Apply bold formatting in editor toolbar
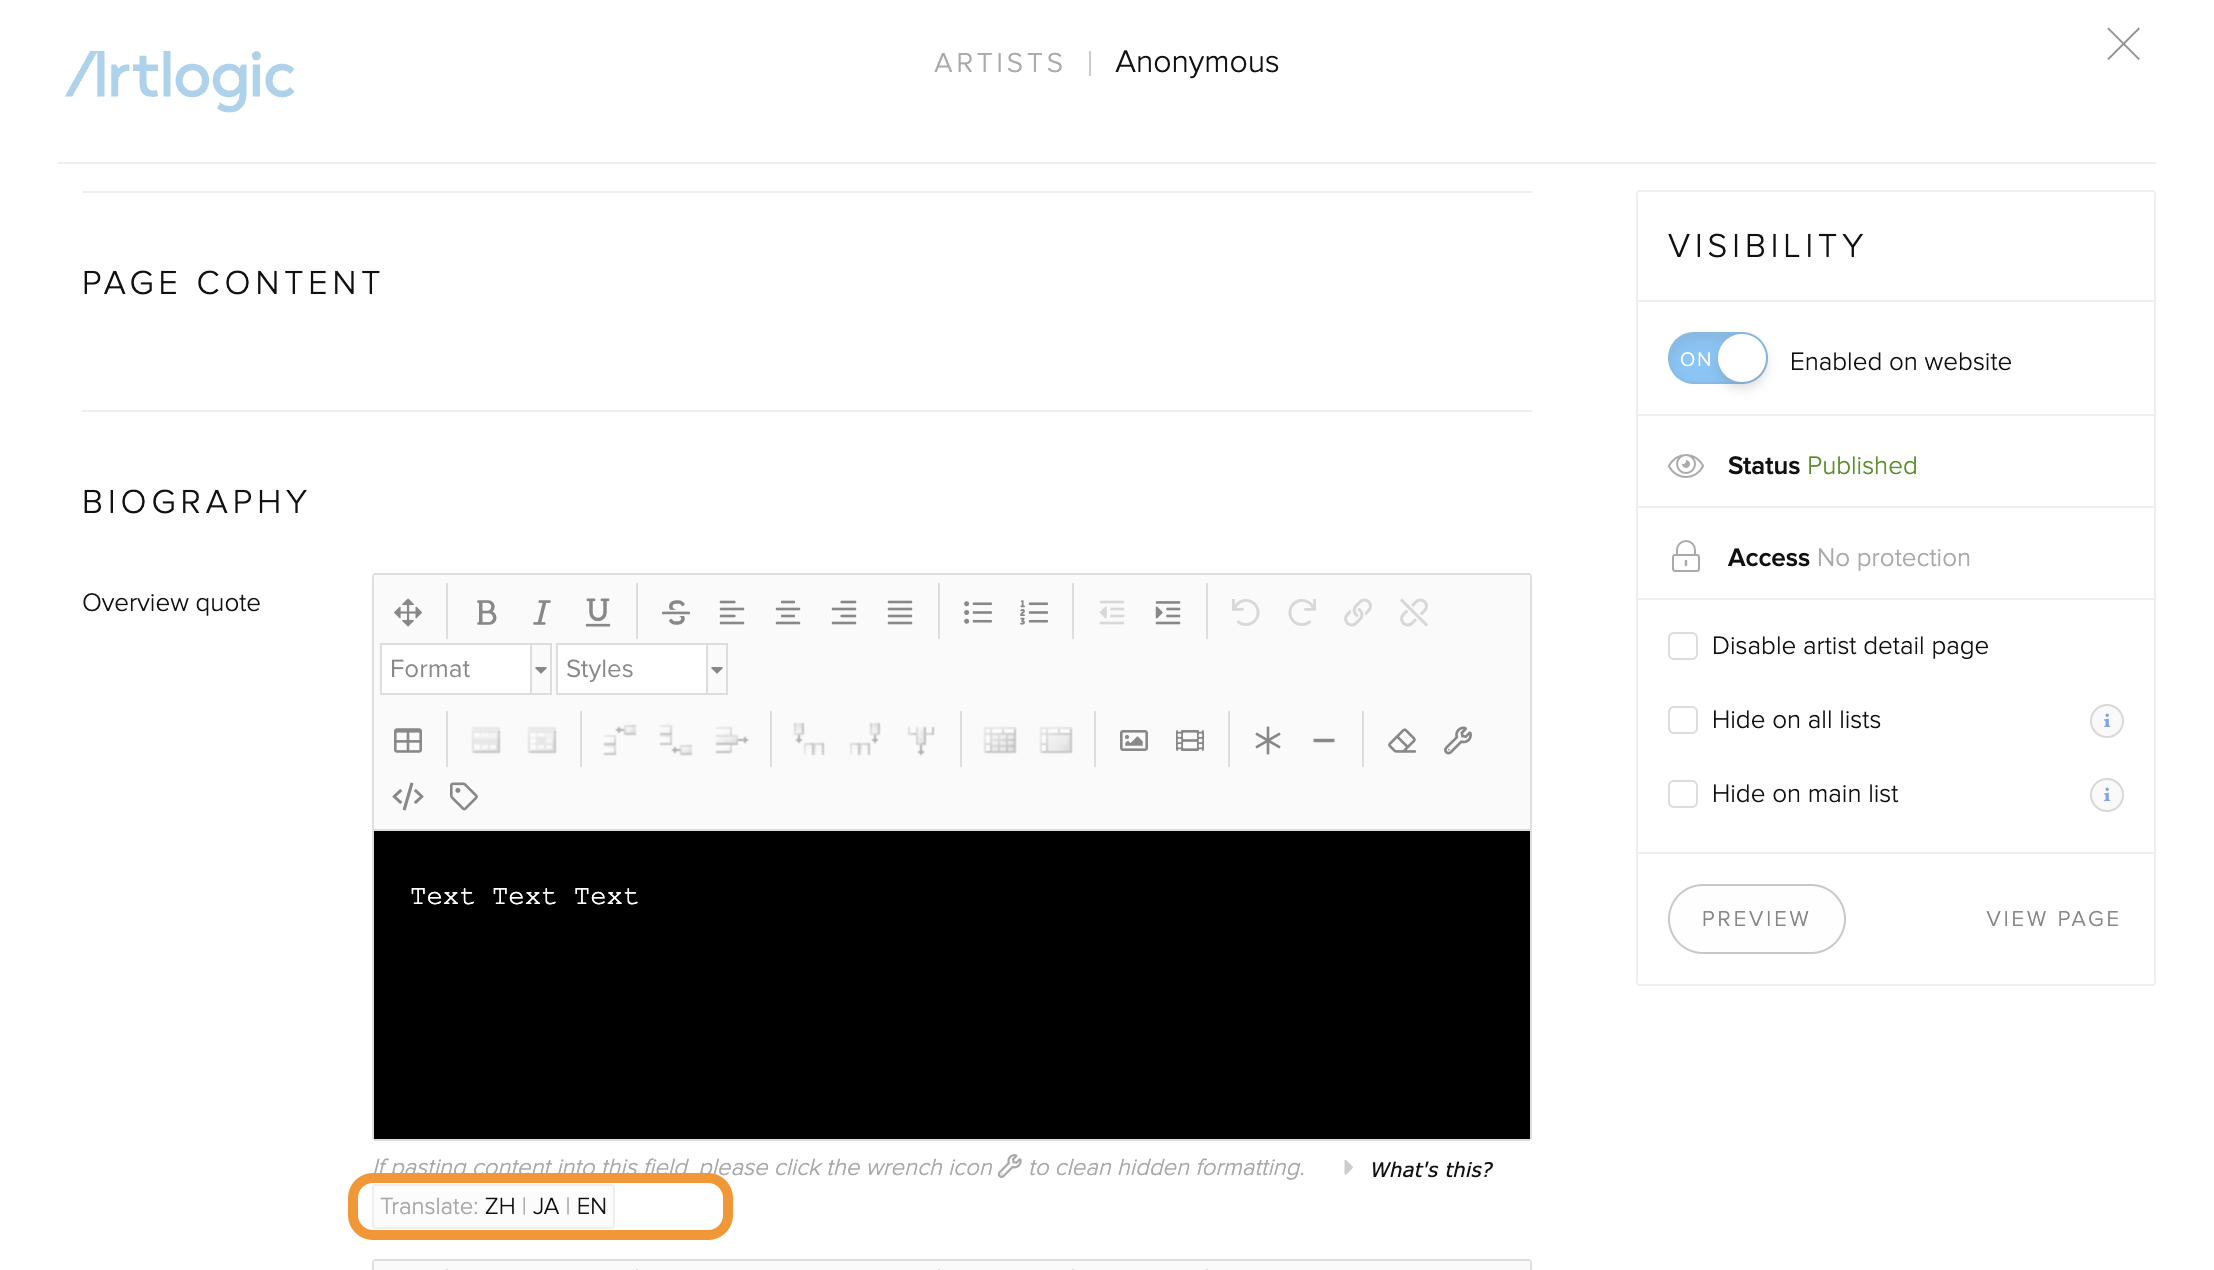The width and height of the screenshot is (2214, 1270). [x=486, y=612]
